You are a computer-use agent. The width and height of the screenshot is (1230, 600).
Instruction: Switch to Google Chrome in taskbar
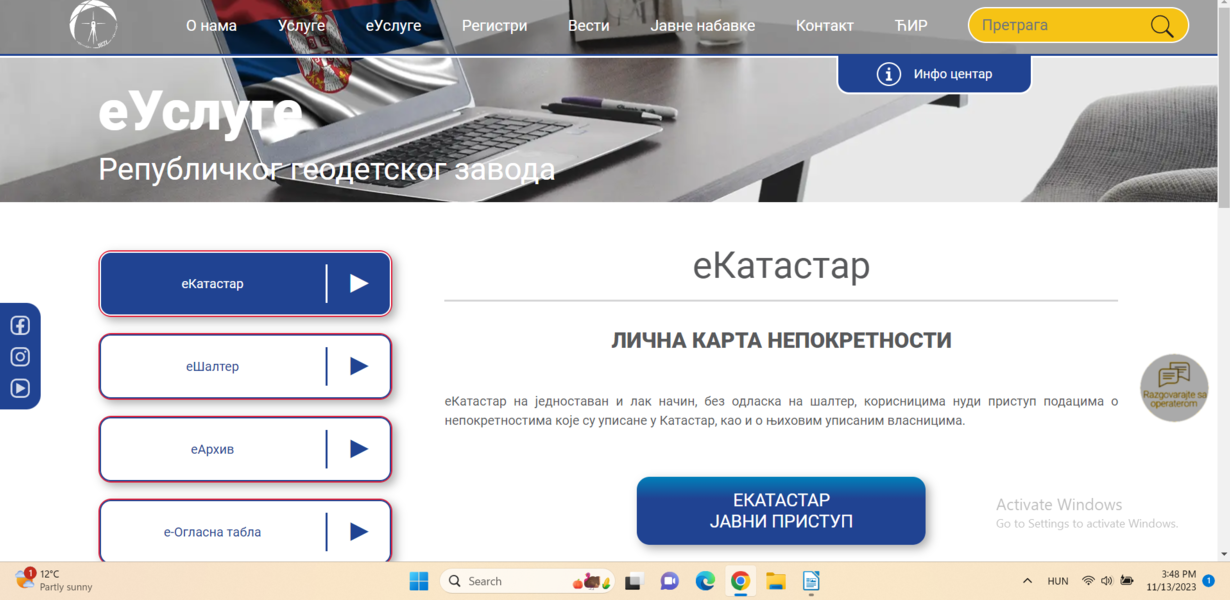(x=740, y=581)
